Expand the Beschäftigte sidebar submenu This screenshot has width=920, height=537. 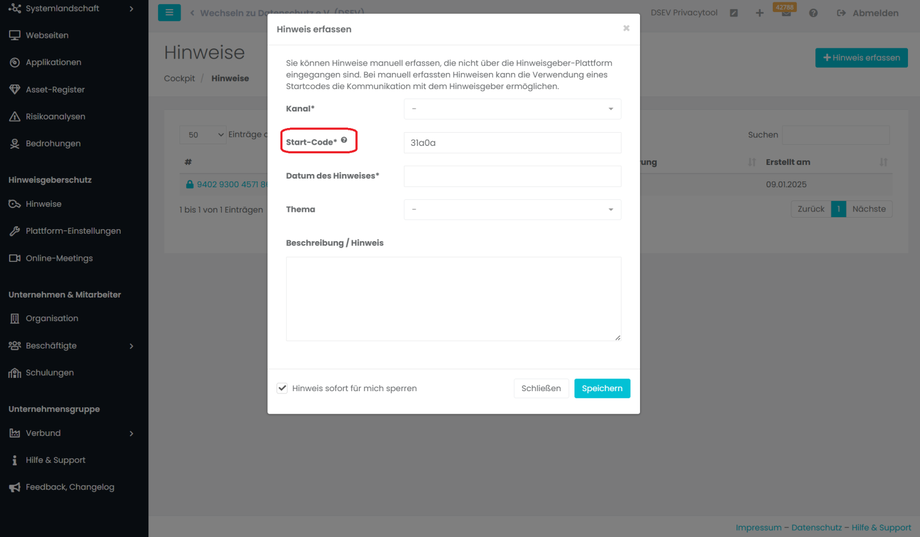(131, 346)
